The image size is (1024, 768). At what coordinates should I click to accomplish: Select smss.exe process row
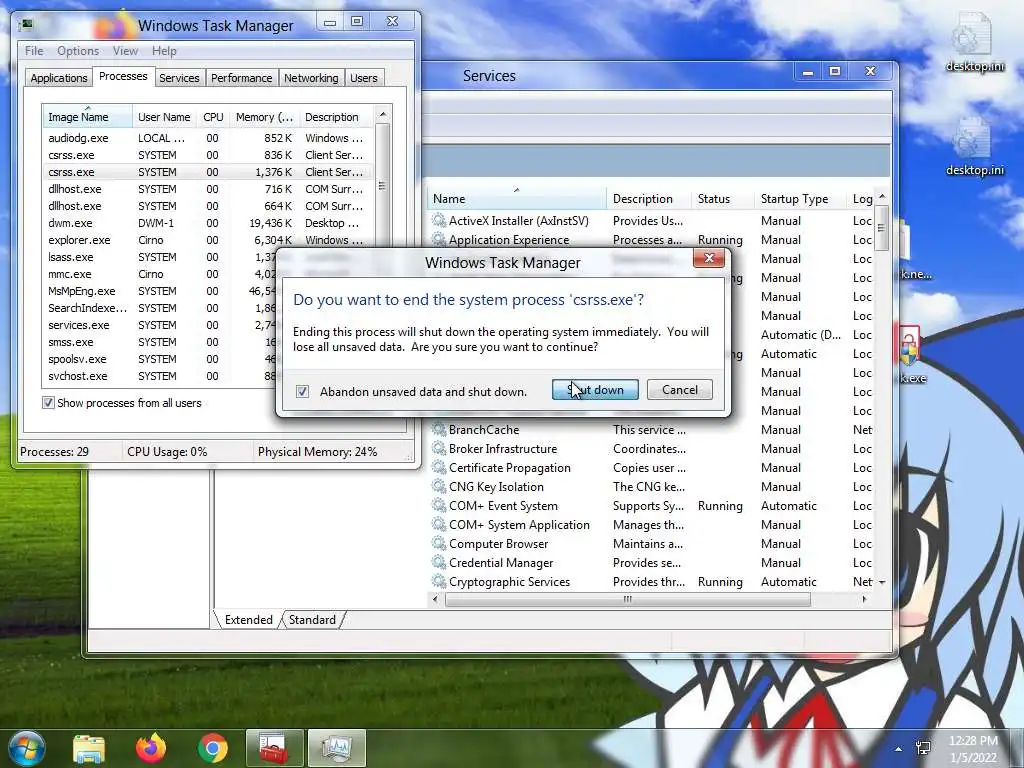point(159,342)
